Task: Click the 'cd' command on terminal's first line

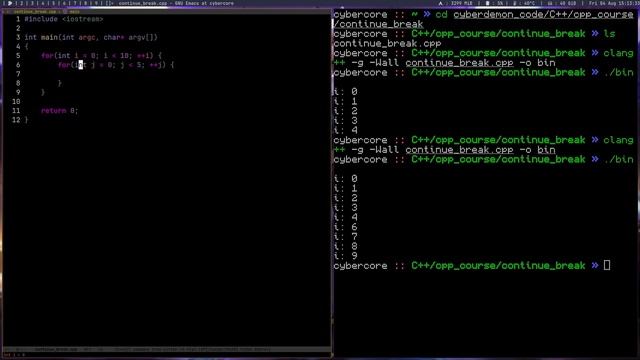Action: point(441,15)
